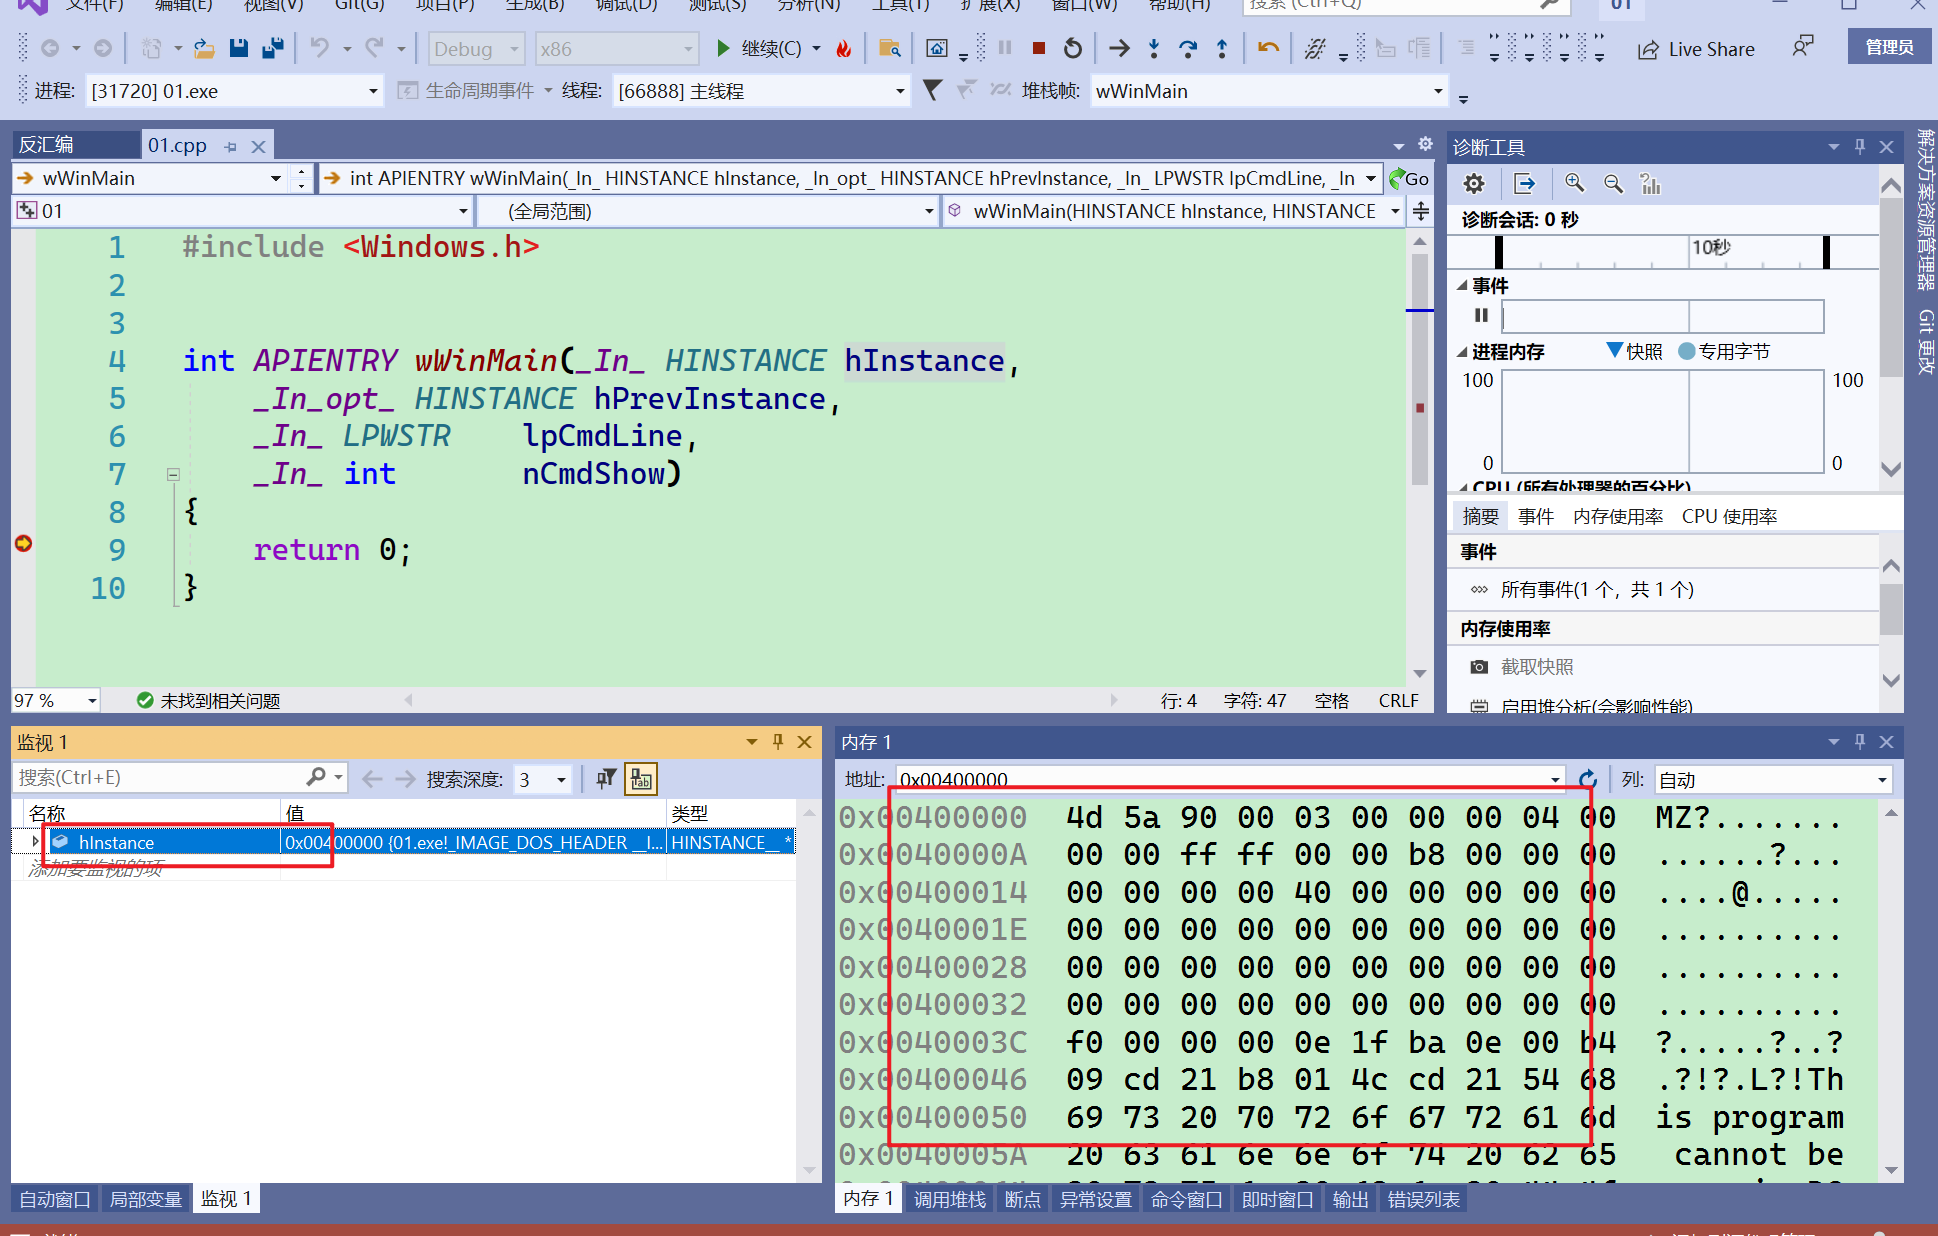Switch to the 调用堆栈 tab
Screen dimensions: 1938x1236
(949, 1198)
